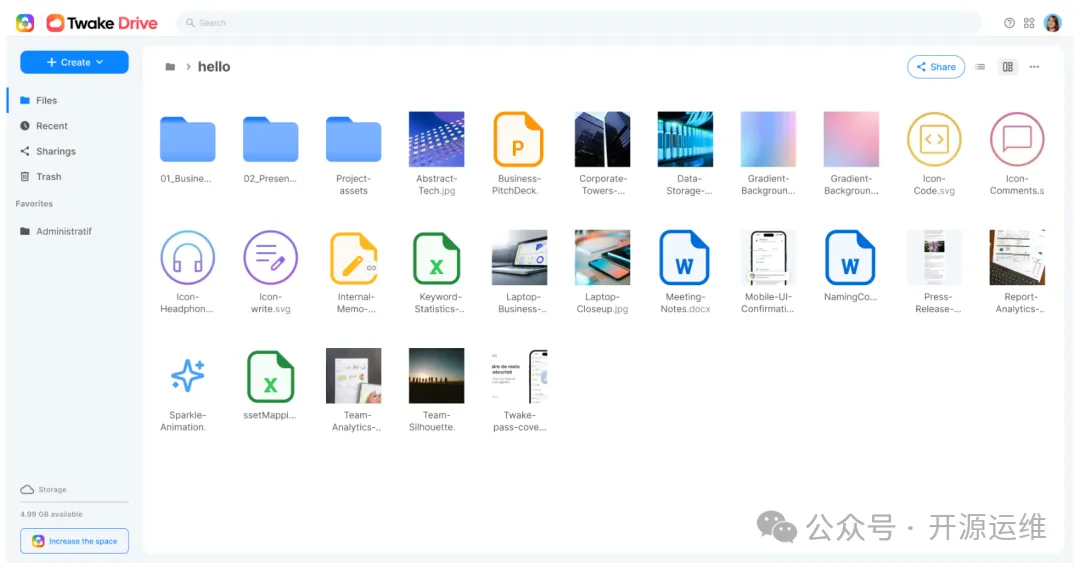Open the three-dots more options menu
This screenshot has width=1080, height=570.
pos(1034,67)
